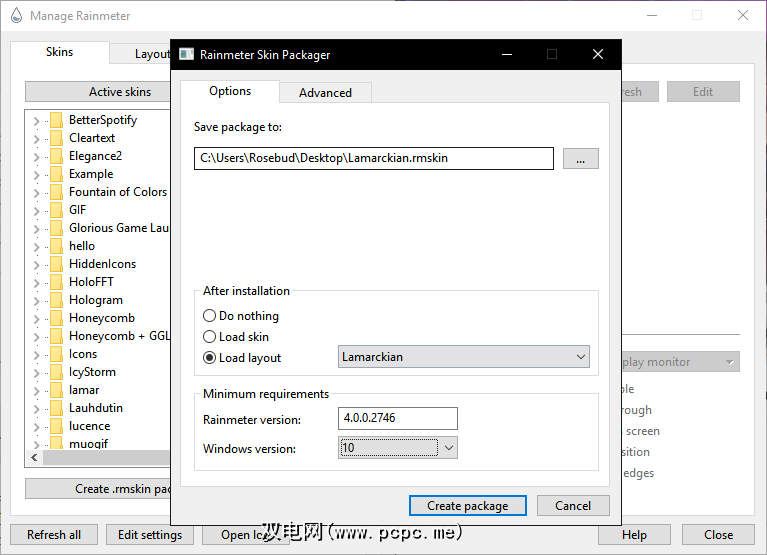Minimize the Rainmeter Skin Packager window
This screenshot has height=555, width=767.
click(x=507, y=54)
